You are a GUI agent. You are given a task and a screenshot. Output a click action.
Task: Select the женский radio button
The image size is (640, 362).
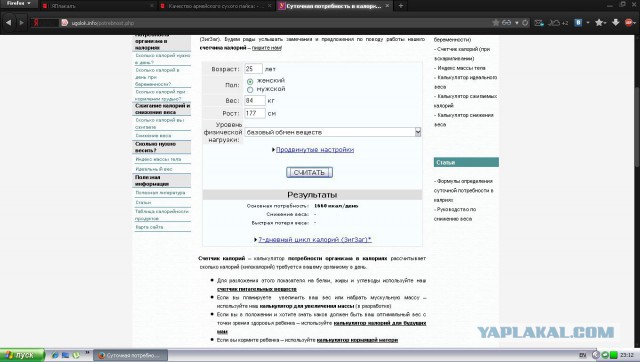point(250,81)
